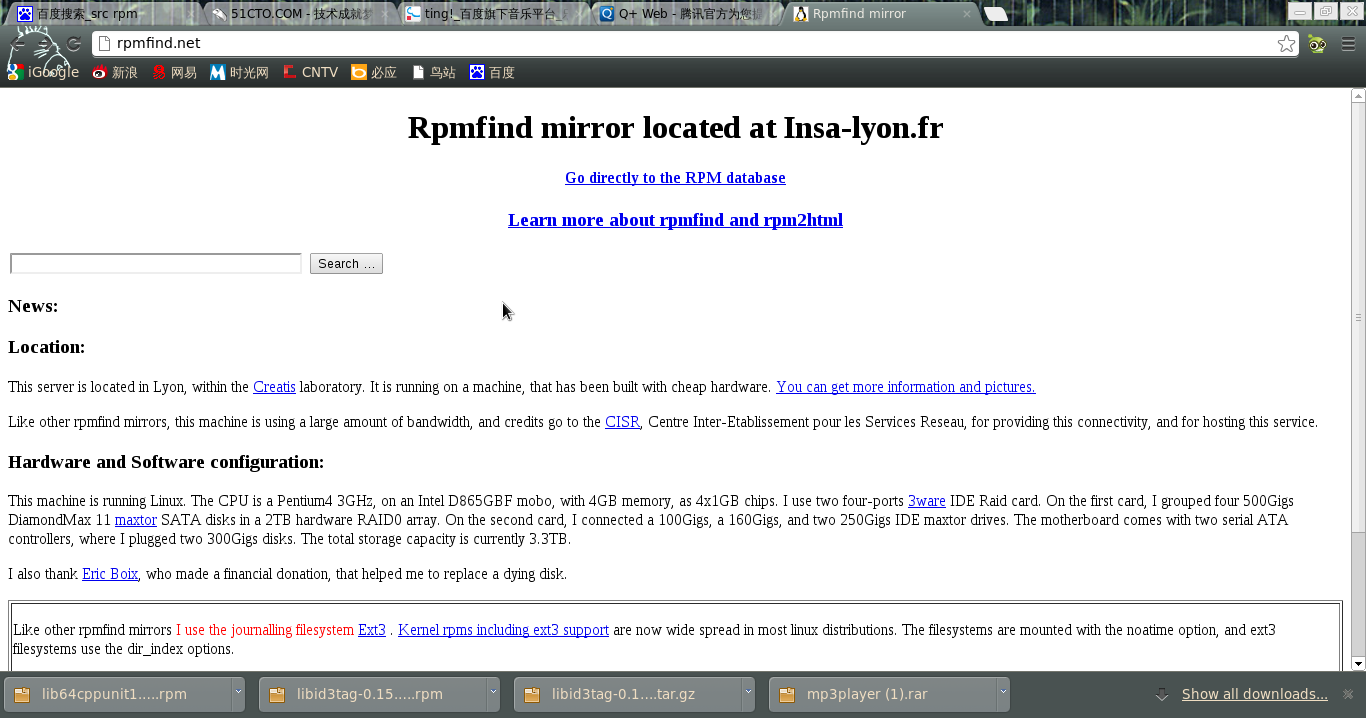
Task: Click the page scrollbar down arrow
Action: 1357,663
